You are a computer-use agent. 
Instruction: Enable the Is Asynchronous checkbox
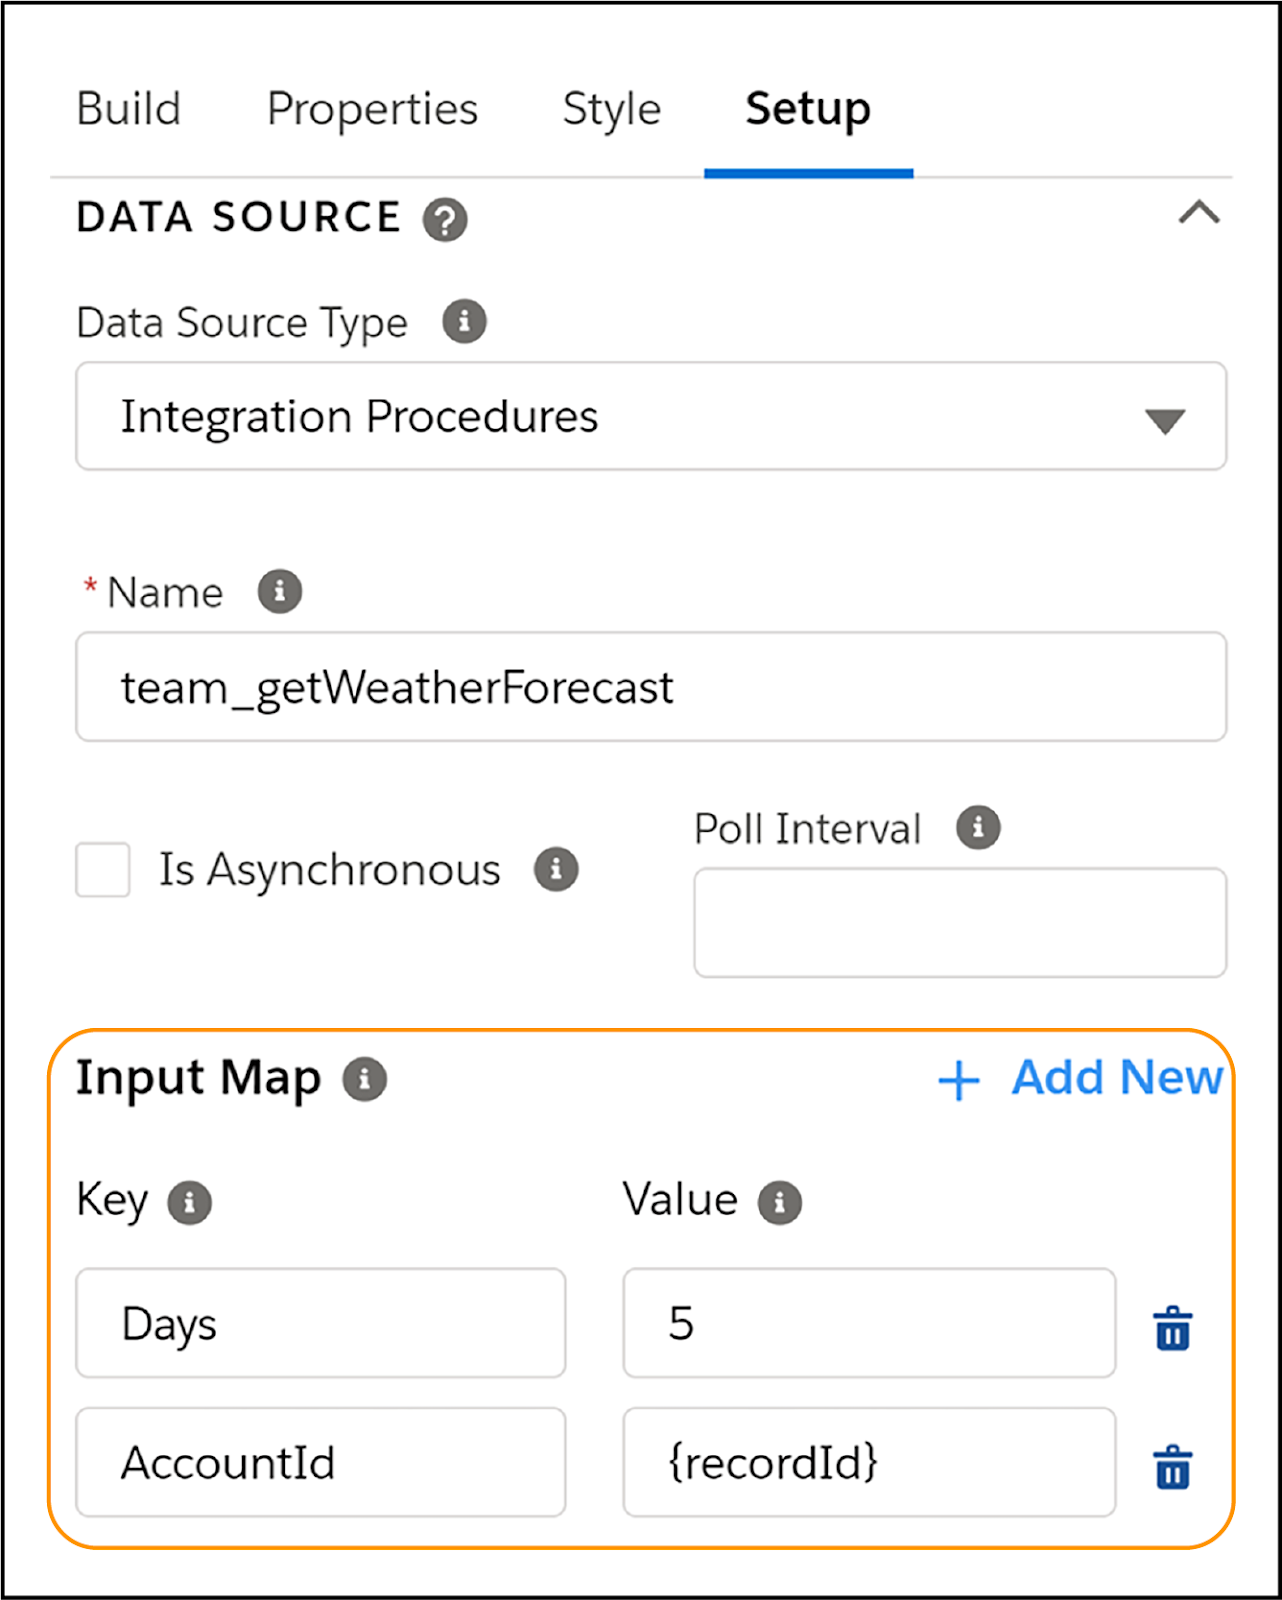(x=103, y=869)
